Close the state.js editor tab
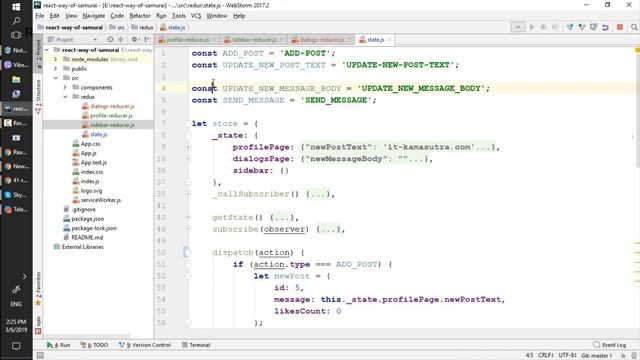640x360 pixels. pos(389,40)
